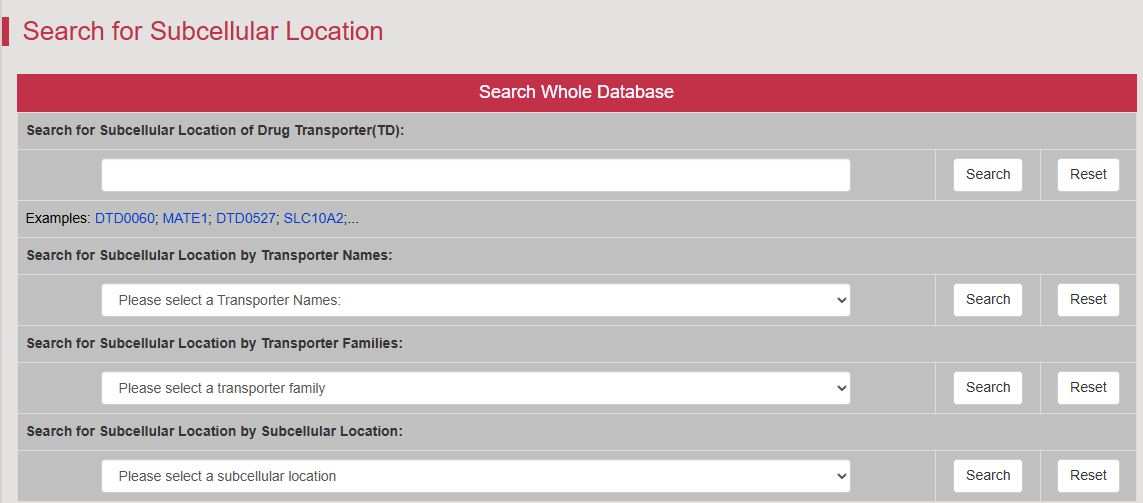Search by selected transporter family
The width and height of the screenshot is (1143, 503).
(x=988, y=388)
